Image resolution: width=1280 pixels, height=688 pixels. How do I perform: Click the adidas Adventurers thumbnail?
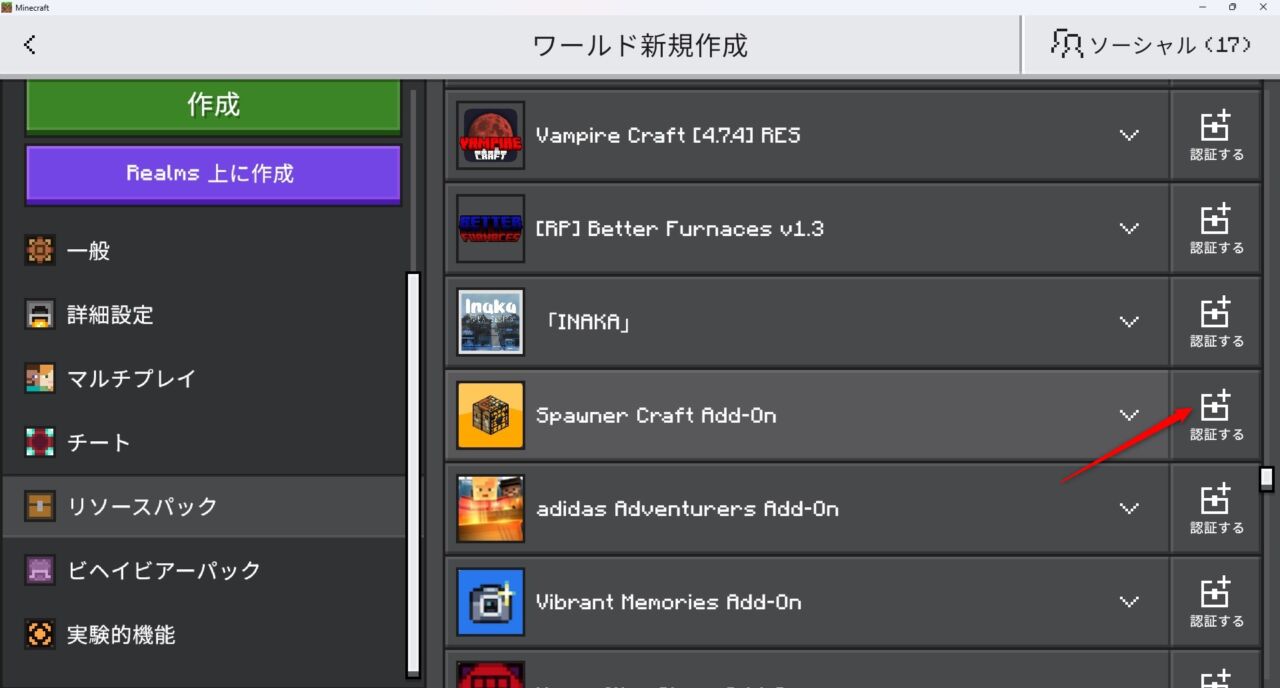tap(490, 509)
